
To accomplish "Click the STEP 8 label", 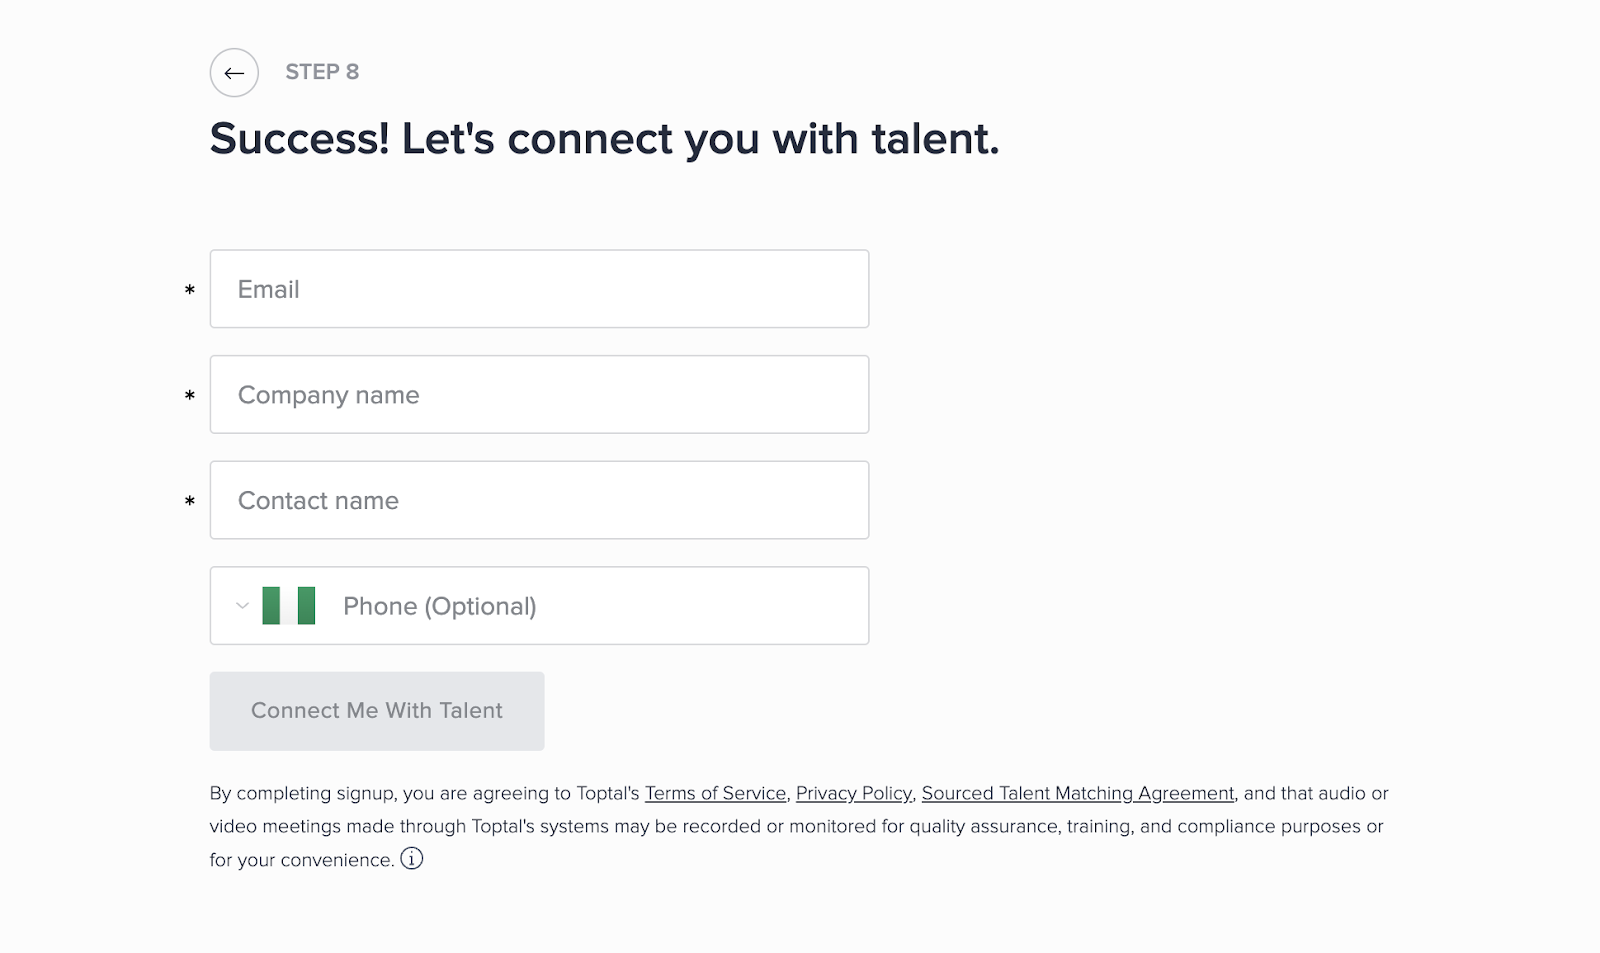I will coord(322,72).
